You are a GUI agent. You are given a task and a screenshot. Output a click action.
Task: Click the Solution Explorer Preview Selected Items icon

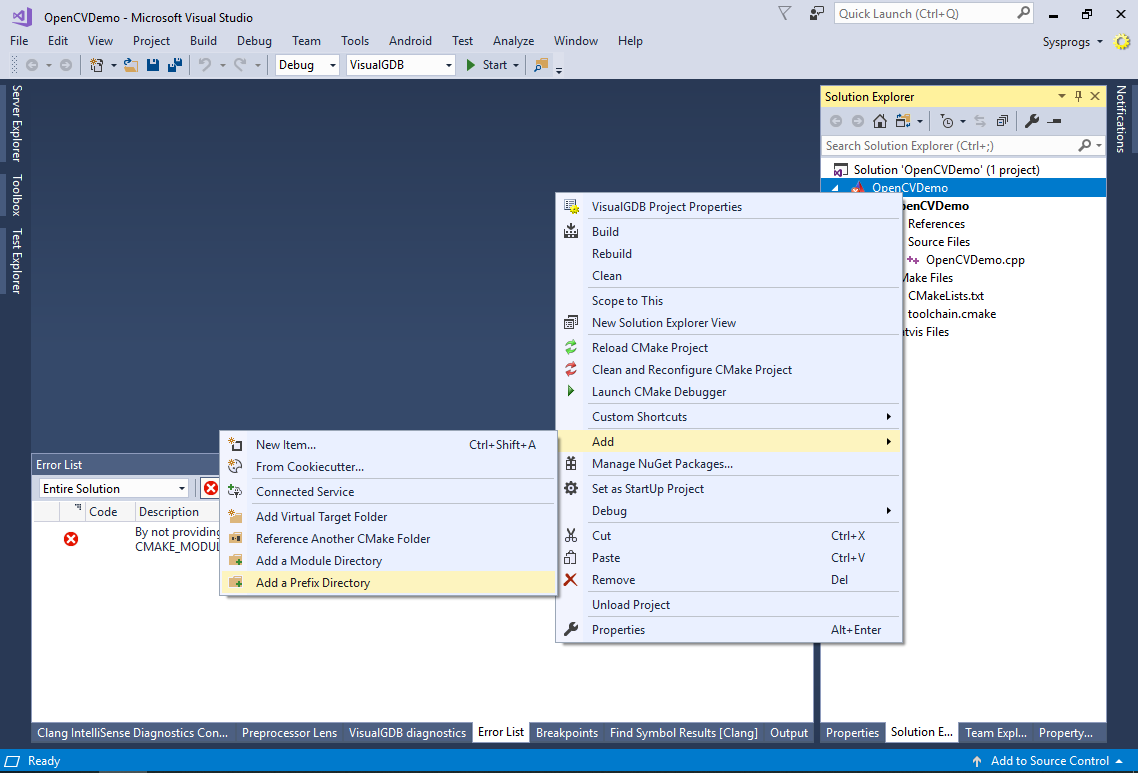coord(1055,121)
